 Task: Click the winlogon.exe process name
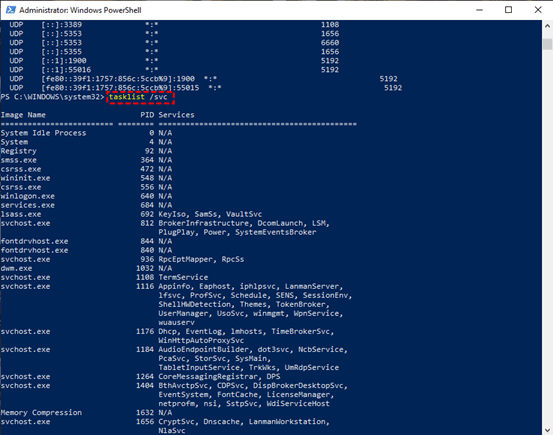click(28, 196)
